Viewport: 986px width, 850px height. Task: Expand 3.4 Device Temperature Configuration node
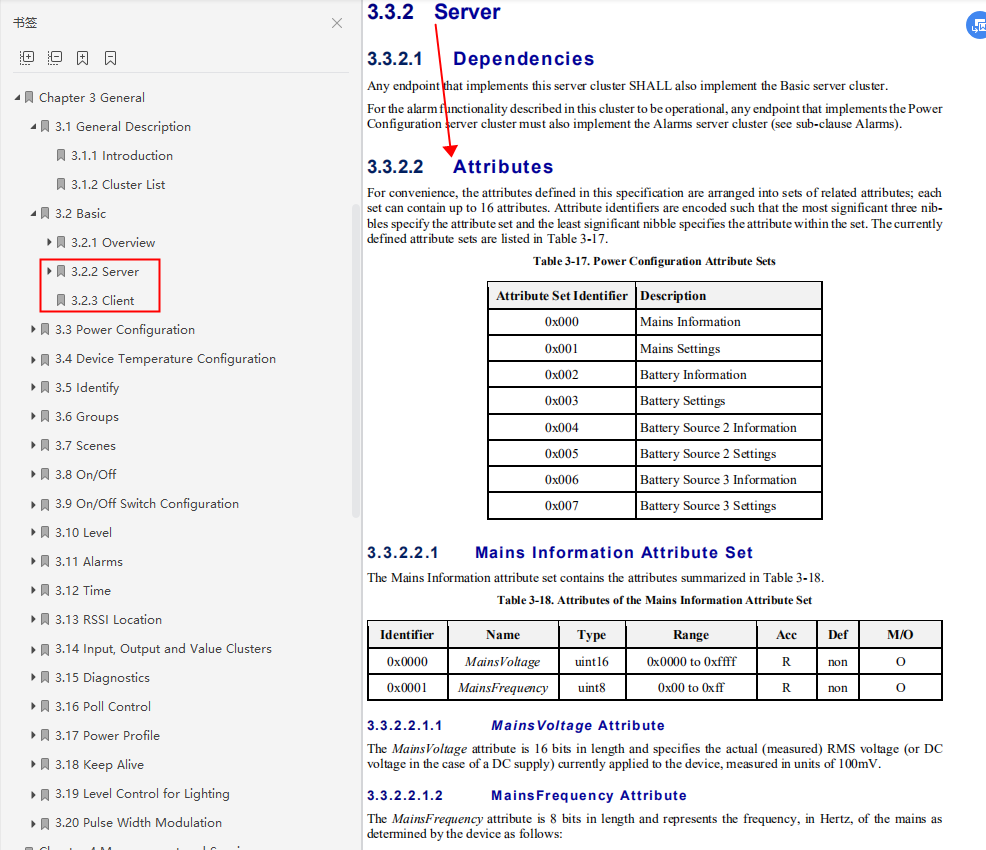33,359
